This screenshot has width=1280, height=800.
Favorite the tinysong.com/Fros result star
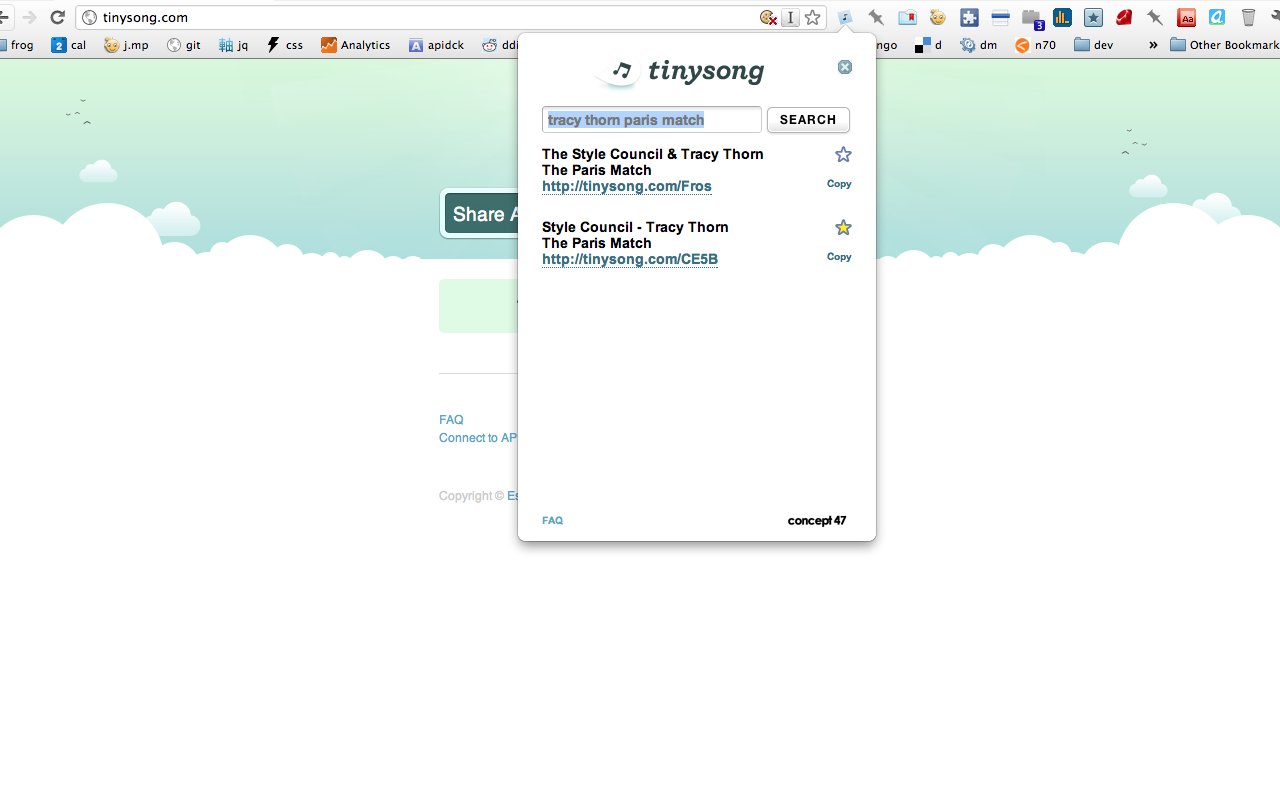(x=843, y=154)
